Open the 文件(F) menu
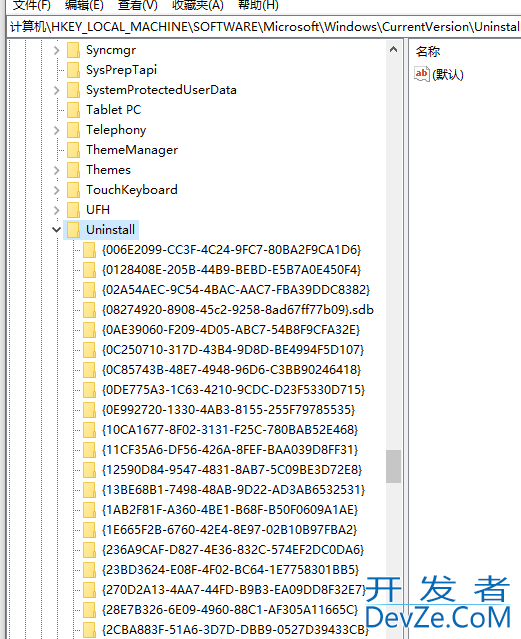Viewport: 521px width, 639px height. (x=31, y=5)
